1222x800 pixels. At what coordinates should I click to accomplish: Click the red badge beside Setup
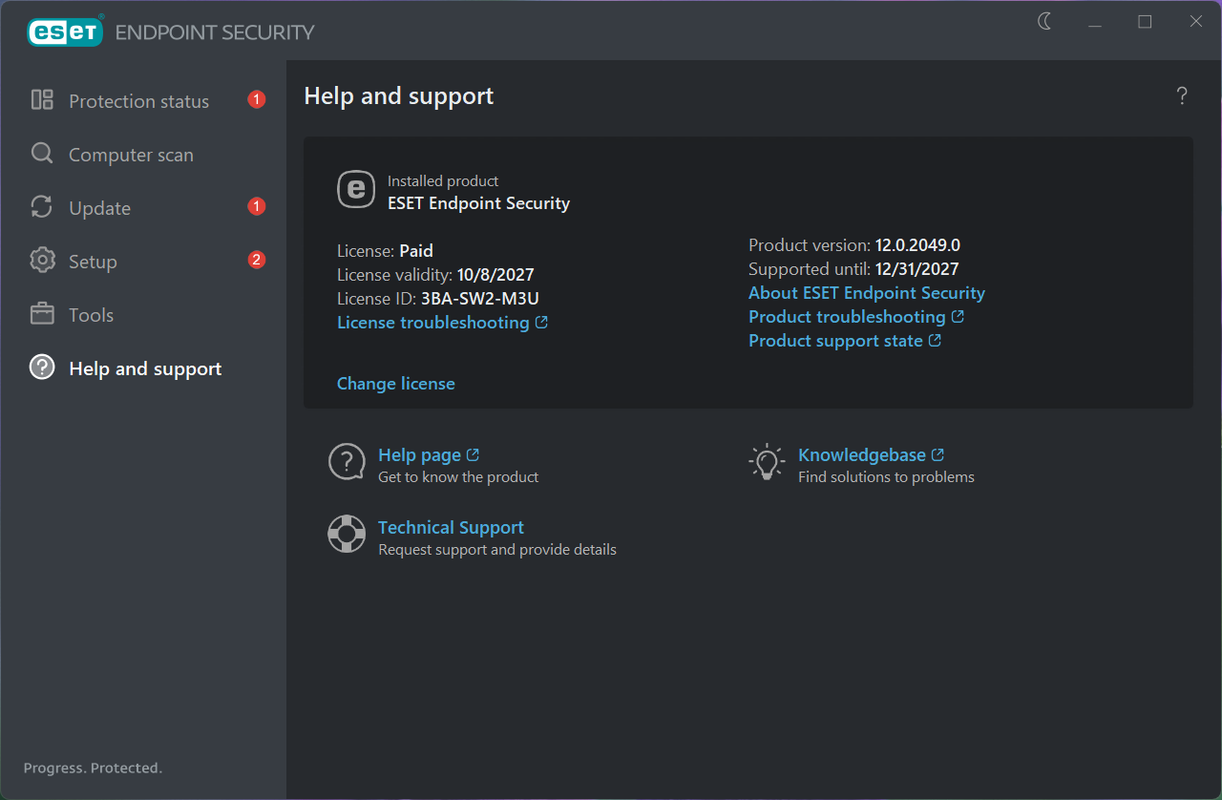pos(257,261)
